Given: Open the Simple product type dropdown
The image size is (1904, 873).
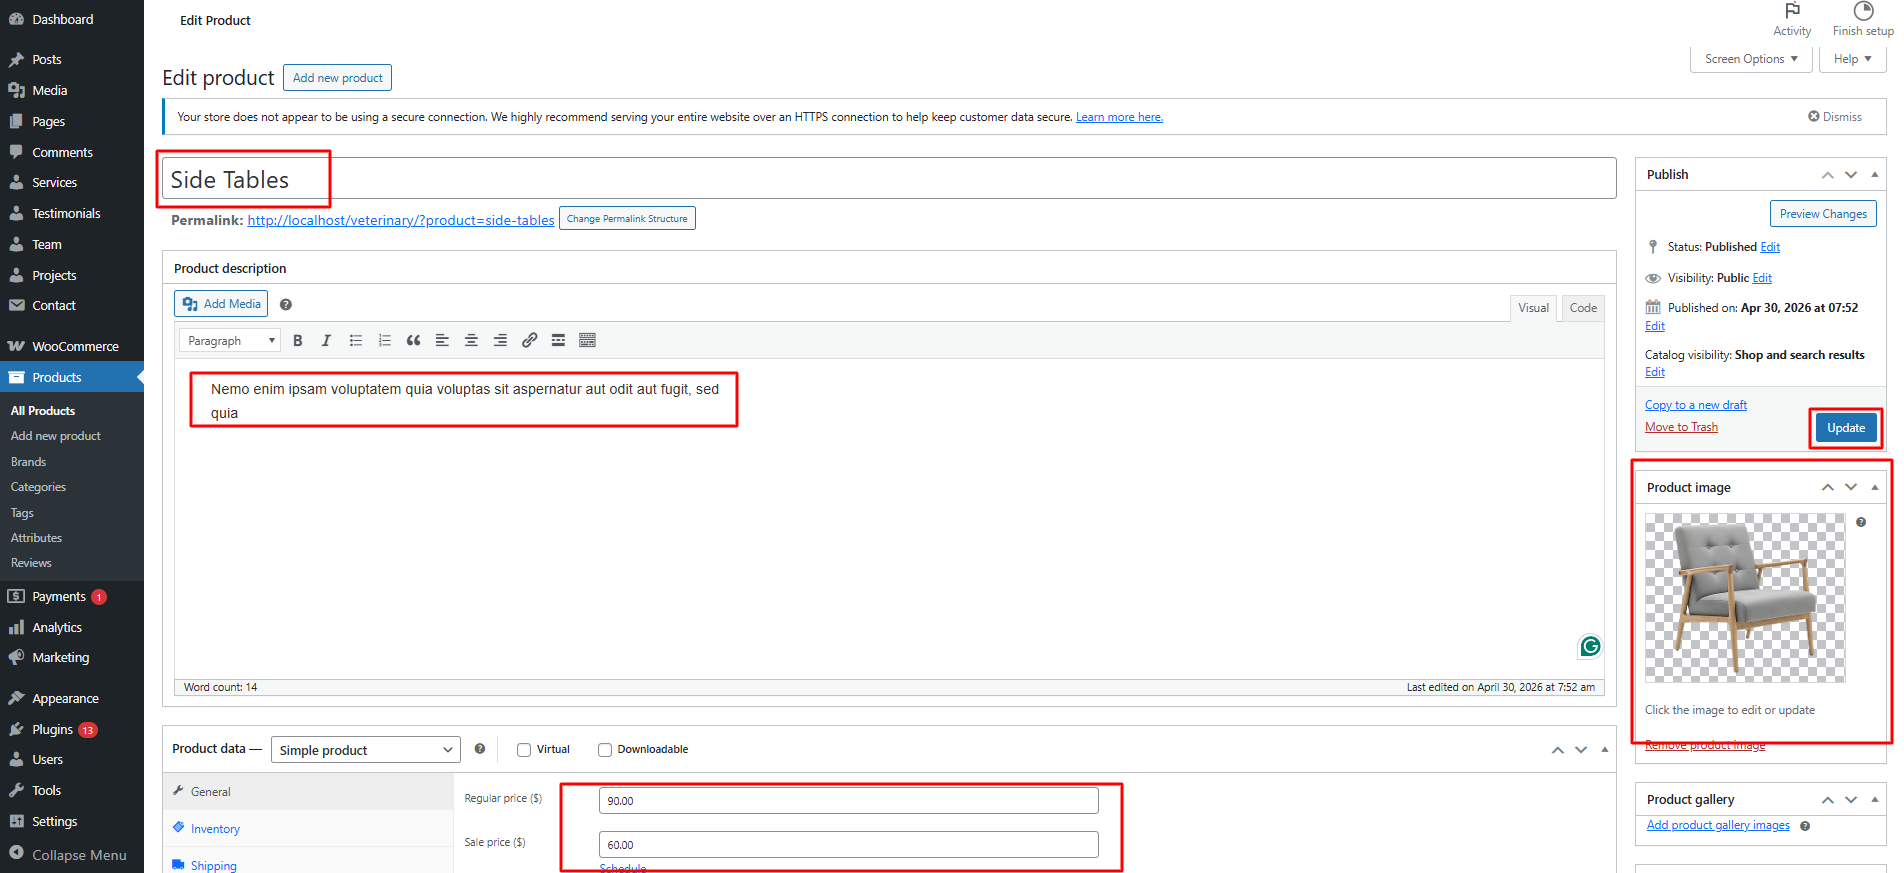Looking at the screenshot, I should 366,750.
